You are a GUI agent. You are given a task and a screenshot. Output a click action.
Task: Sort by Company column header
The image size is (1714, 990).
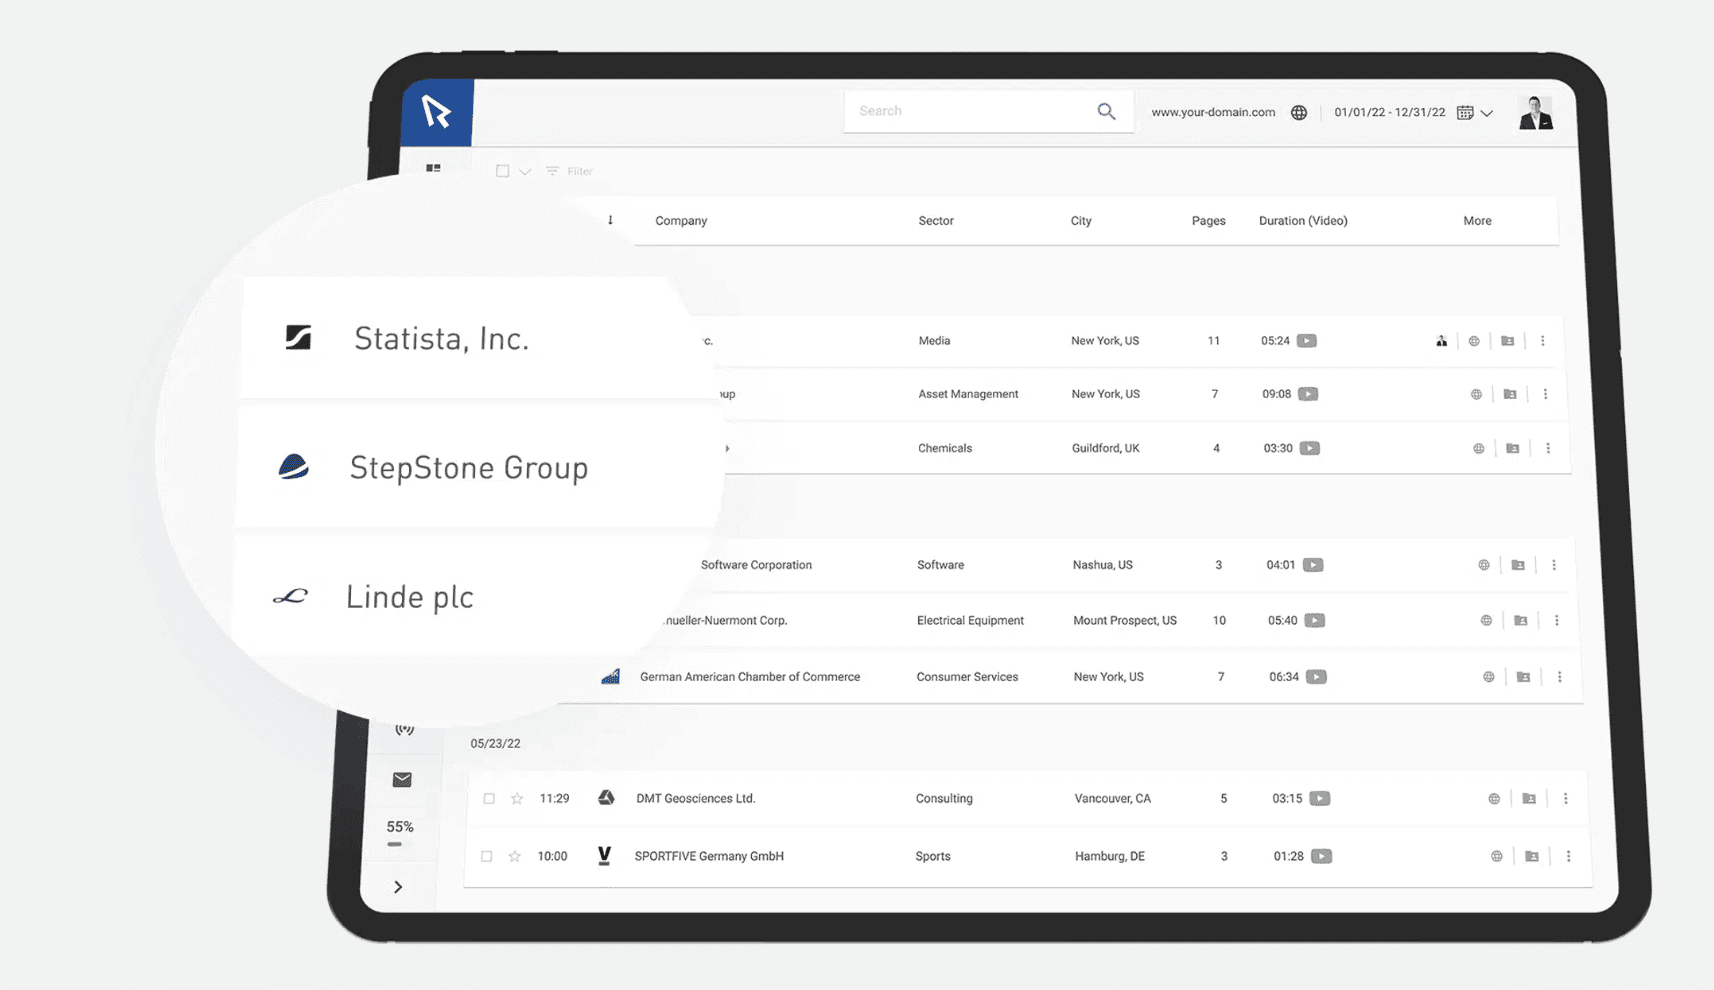pos(681,221)
